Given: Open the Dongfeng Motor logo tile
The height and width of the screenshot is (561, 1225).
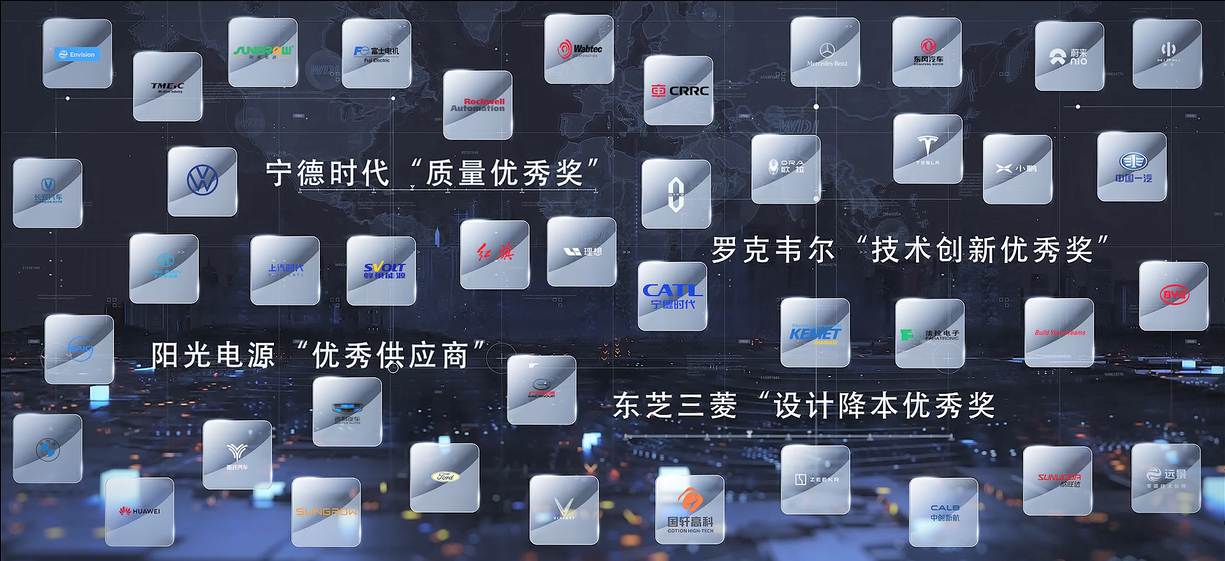Looking at the screenshot, I should click(x=929, y=51).
